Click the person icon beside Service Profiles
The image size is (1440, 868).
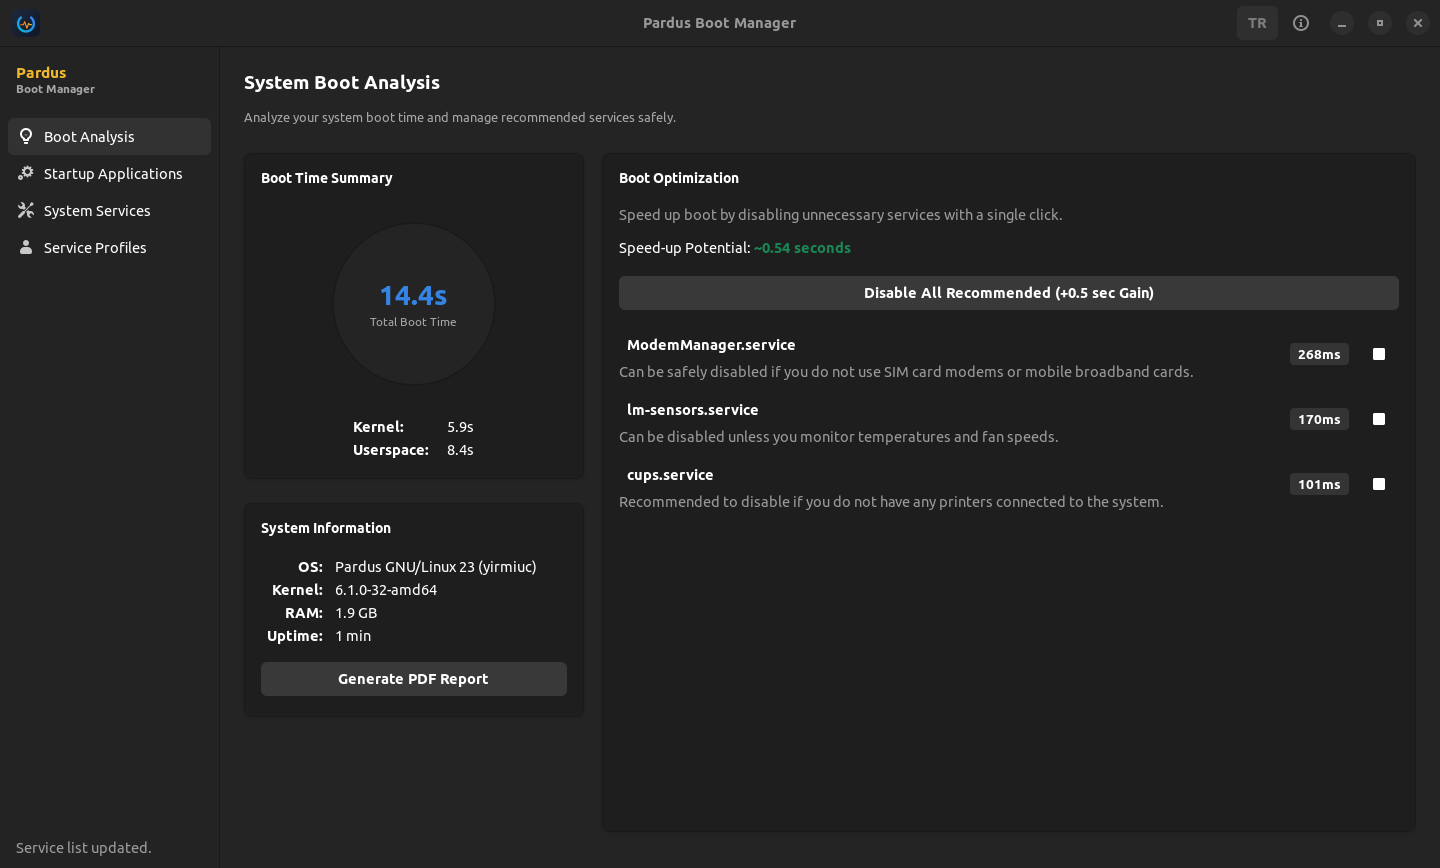pos(26,247)
